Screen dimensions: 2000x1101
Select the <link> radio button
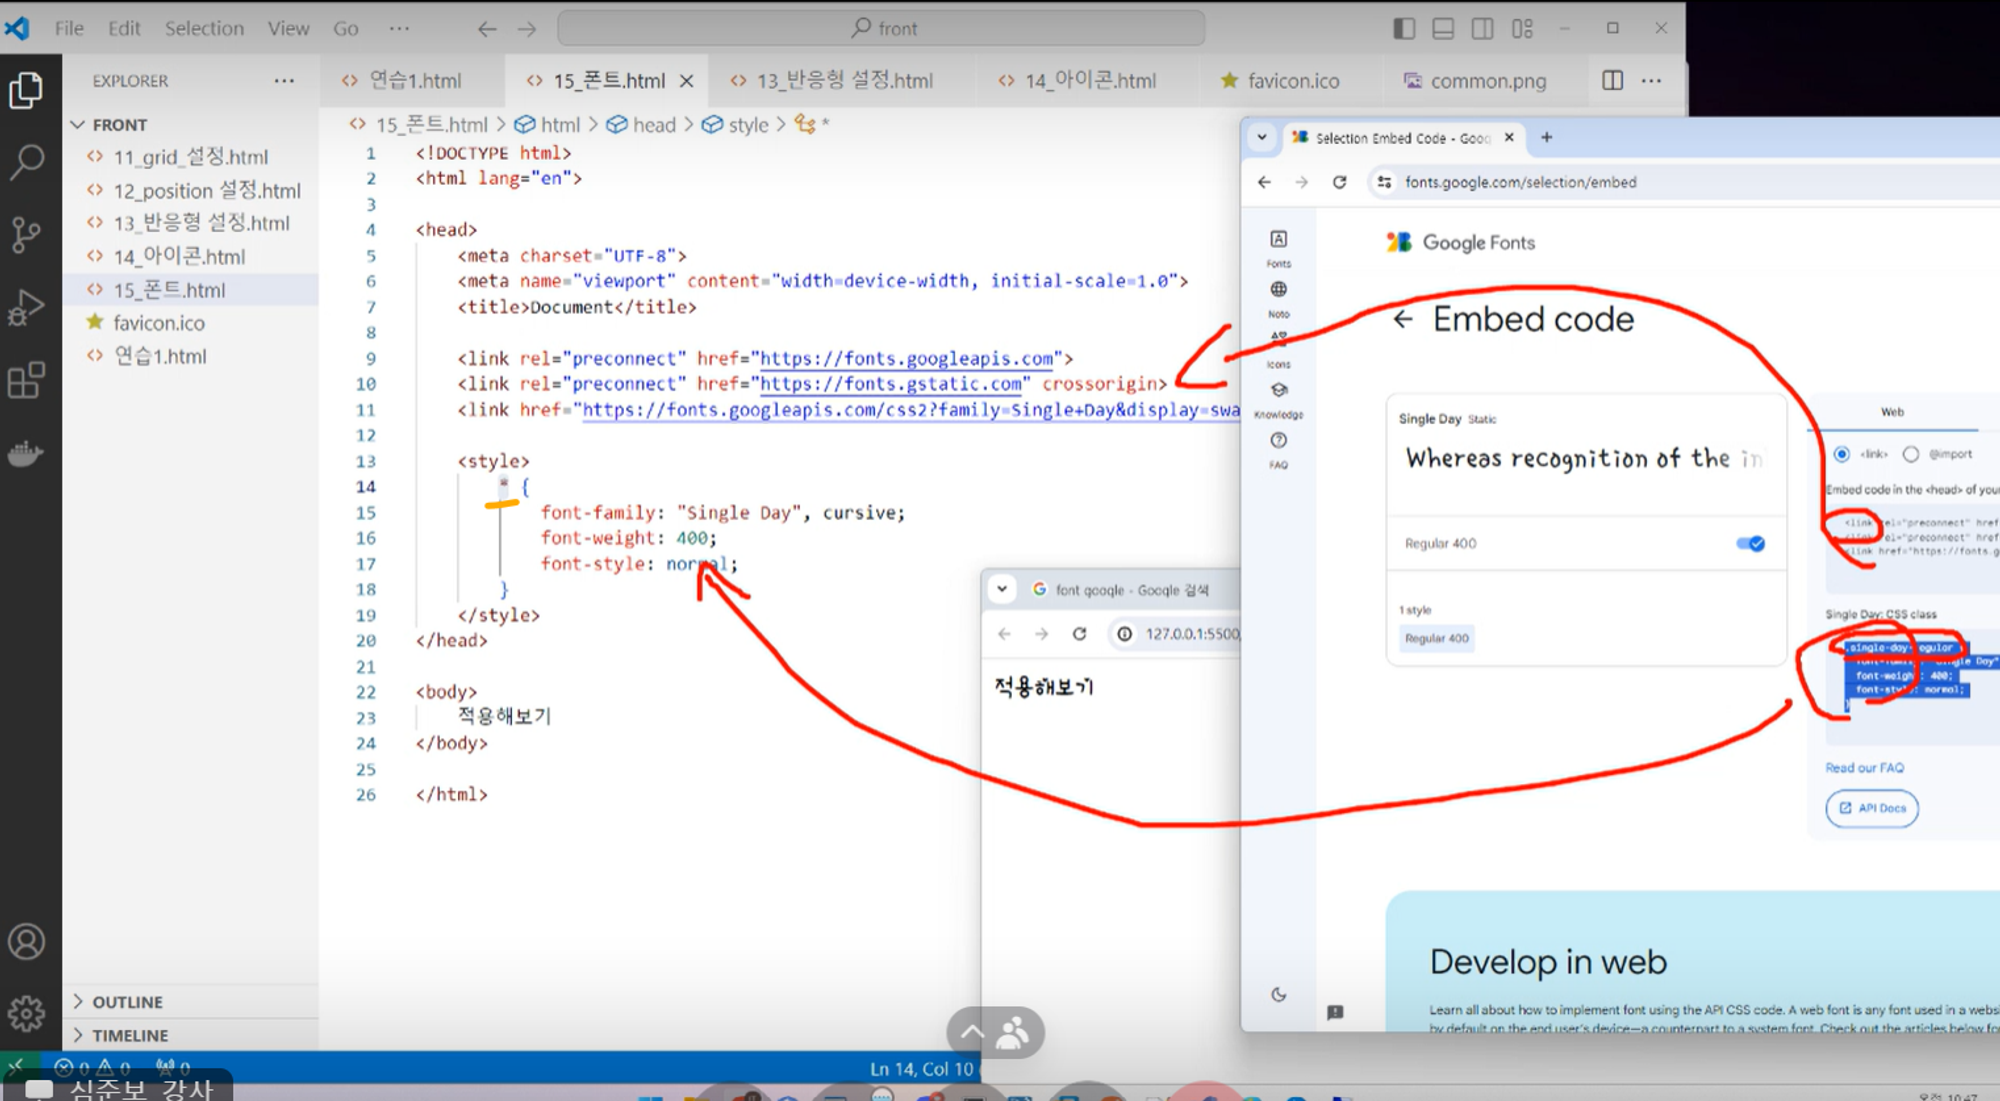1841,454
